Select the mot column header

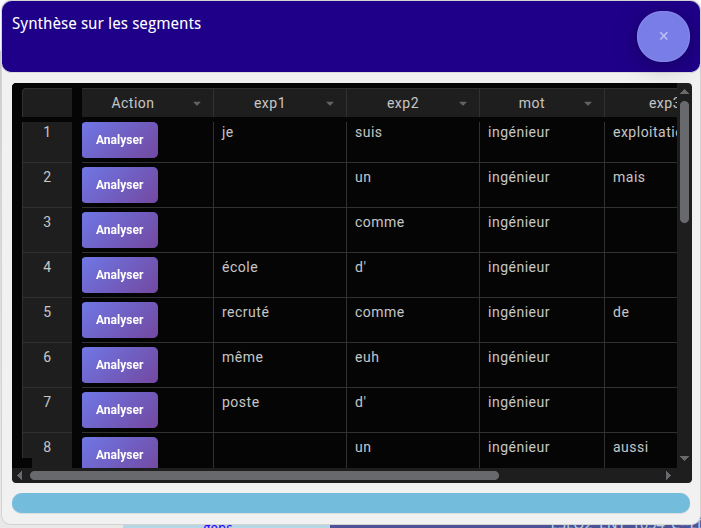coord(531,103)
